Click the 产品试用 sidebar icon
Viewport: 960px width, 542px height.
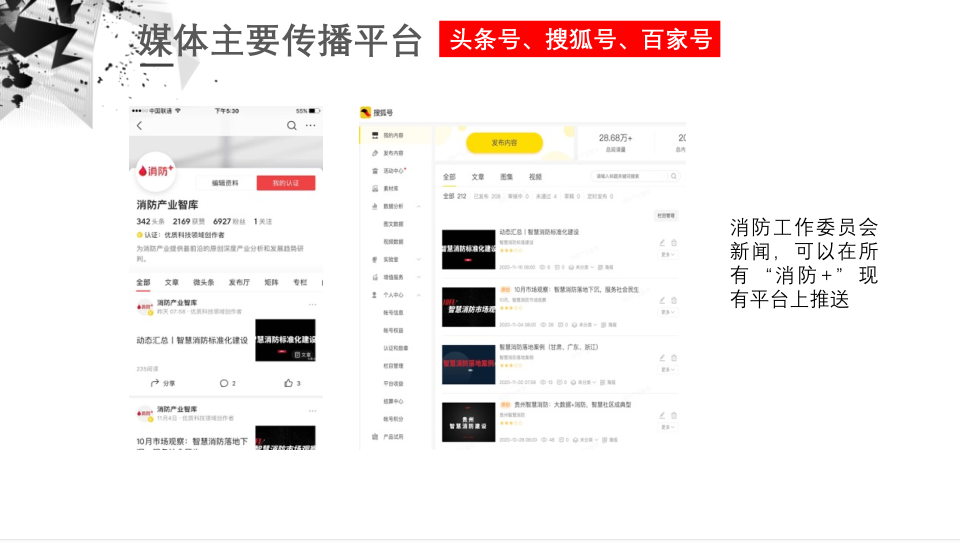375,437
